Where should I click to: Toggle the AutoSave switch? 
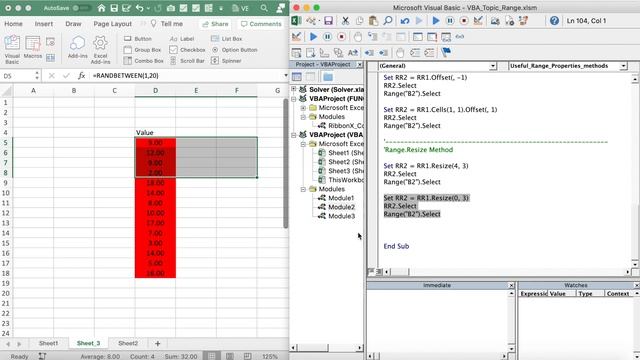tap(82, 8)
